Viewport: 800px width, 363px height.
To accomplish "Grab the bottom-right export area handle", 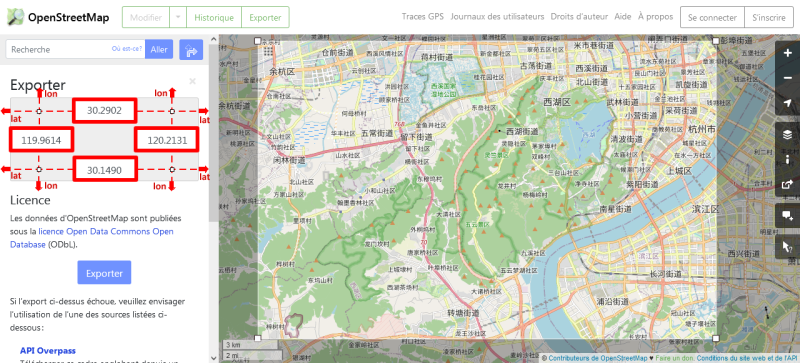I will [x=716, y=338].
